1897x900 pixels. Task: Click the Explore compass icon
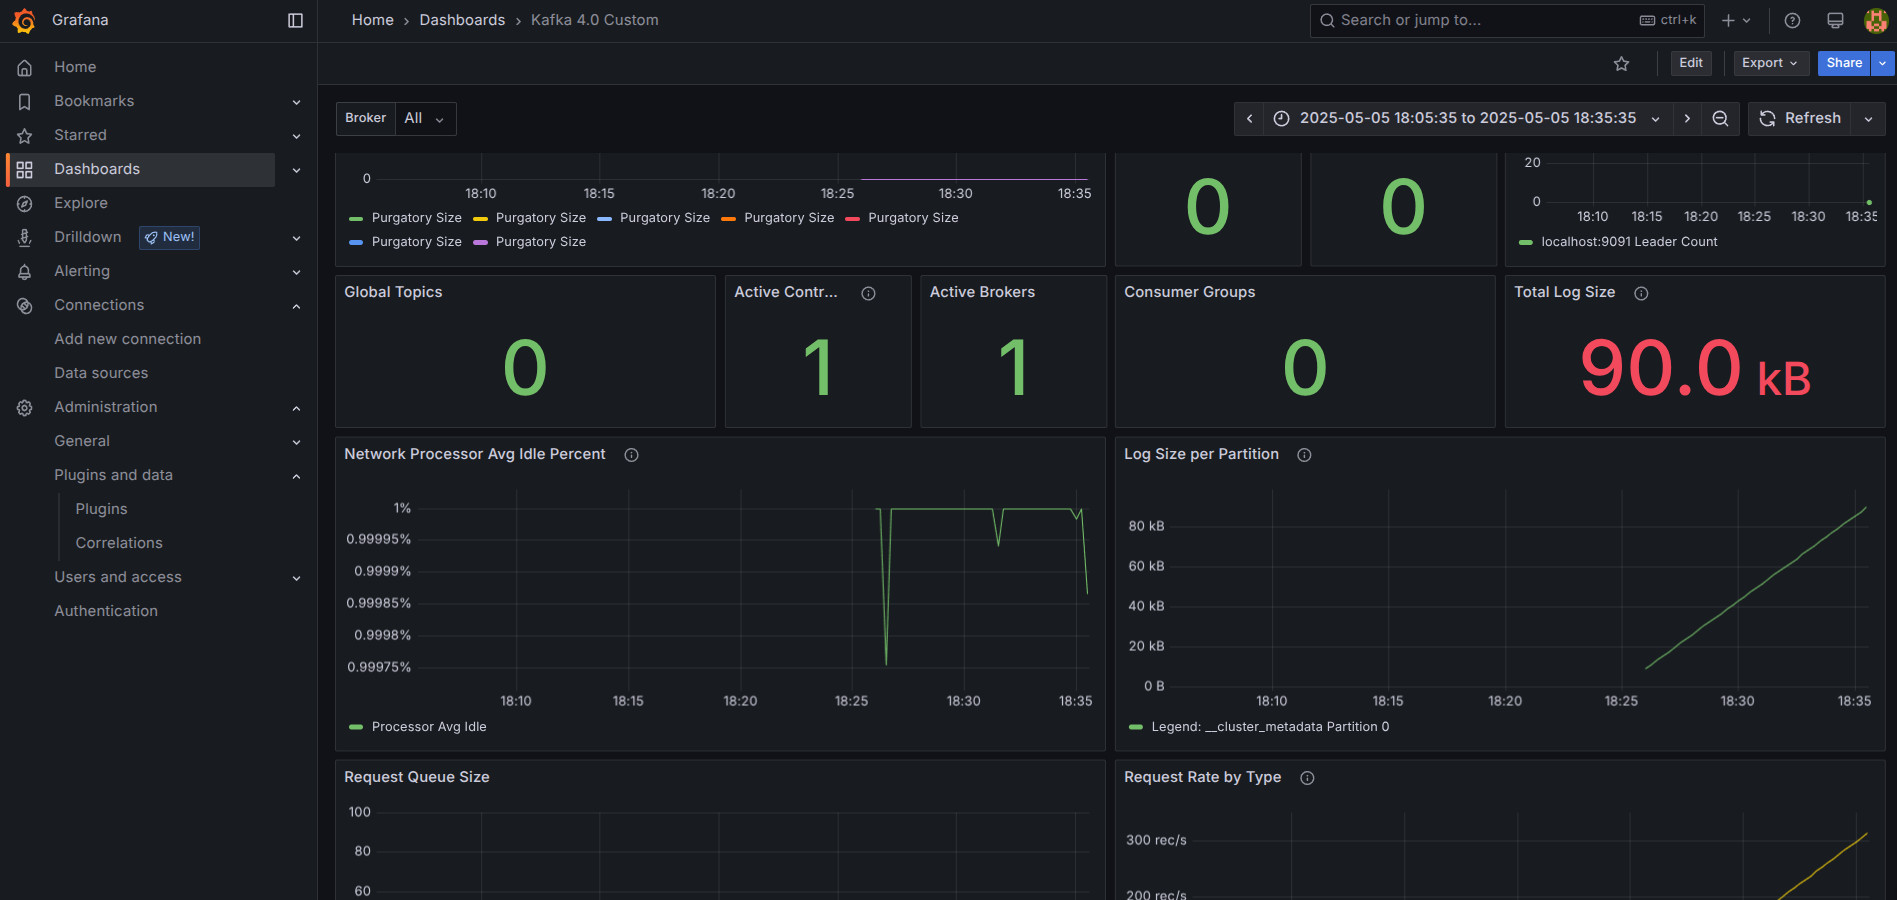tap(25, 203)
